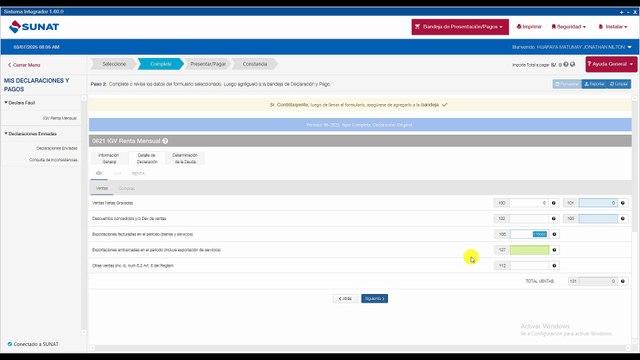Viewport: 640px width, 360px height.
Task: Click the help icon for field 127
Action: pyautogui.click(x=554, y=250)
